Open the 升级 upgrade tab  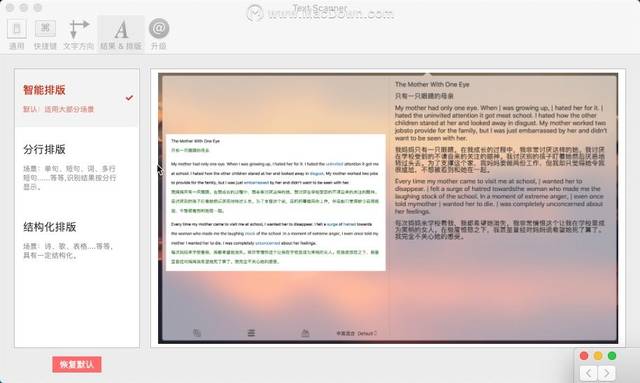pyautogui.click(x=159, y=35)
